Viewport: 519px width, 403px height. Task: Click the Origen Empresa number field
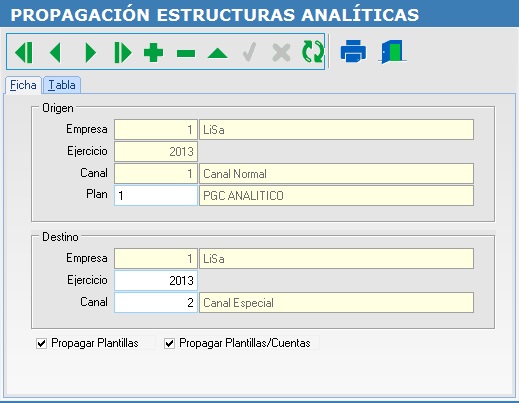click(156, 129)
